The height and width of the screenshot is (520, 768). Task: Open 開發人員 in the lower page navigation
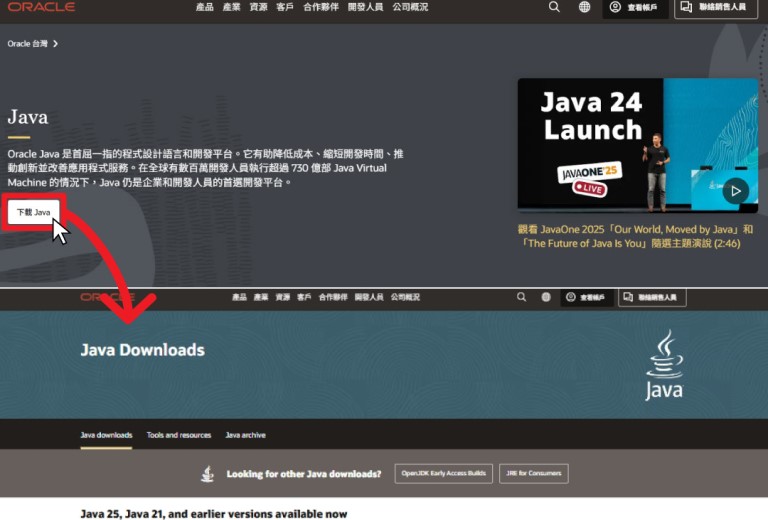tap(369, 297)
